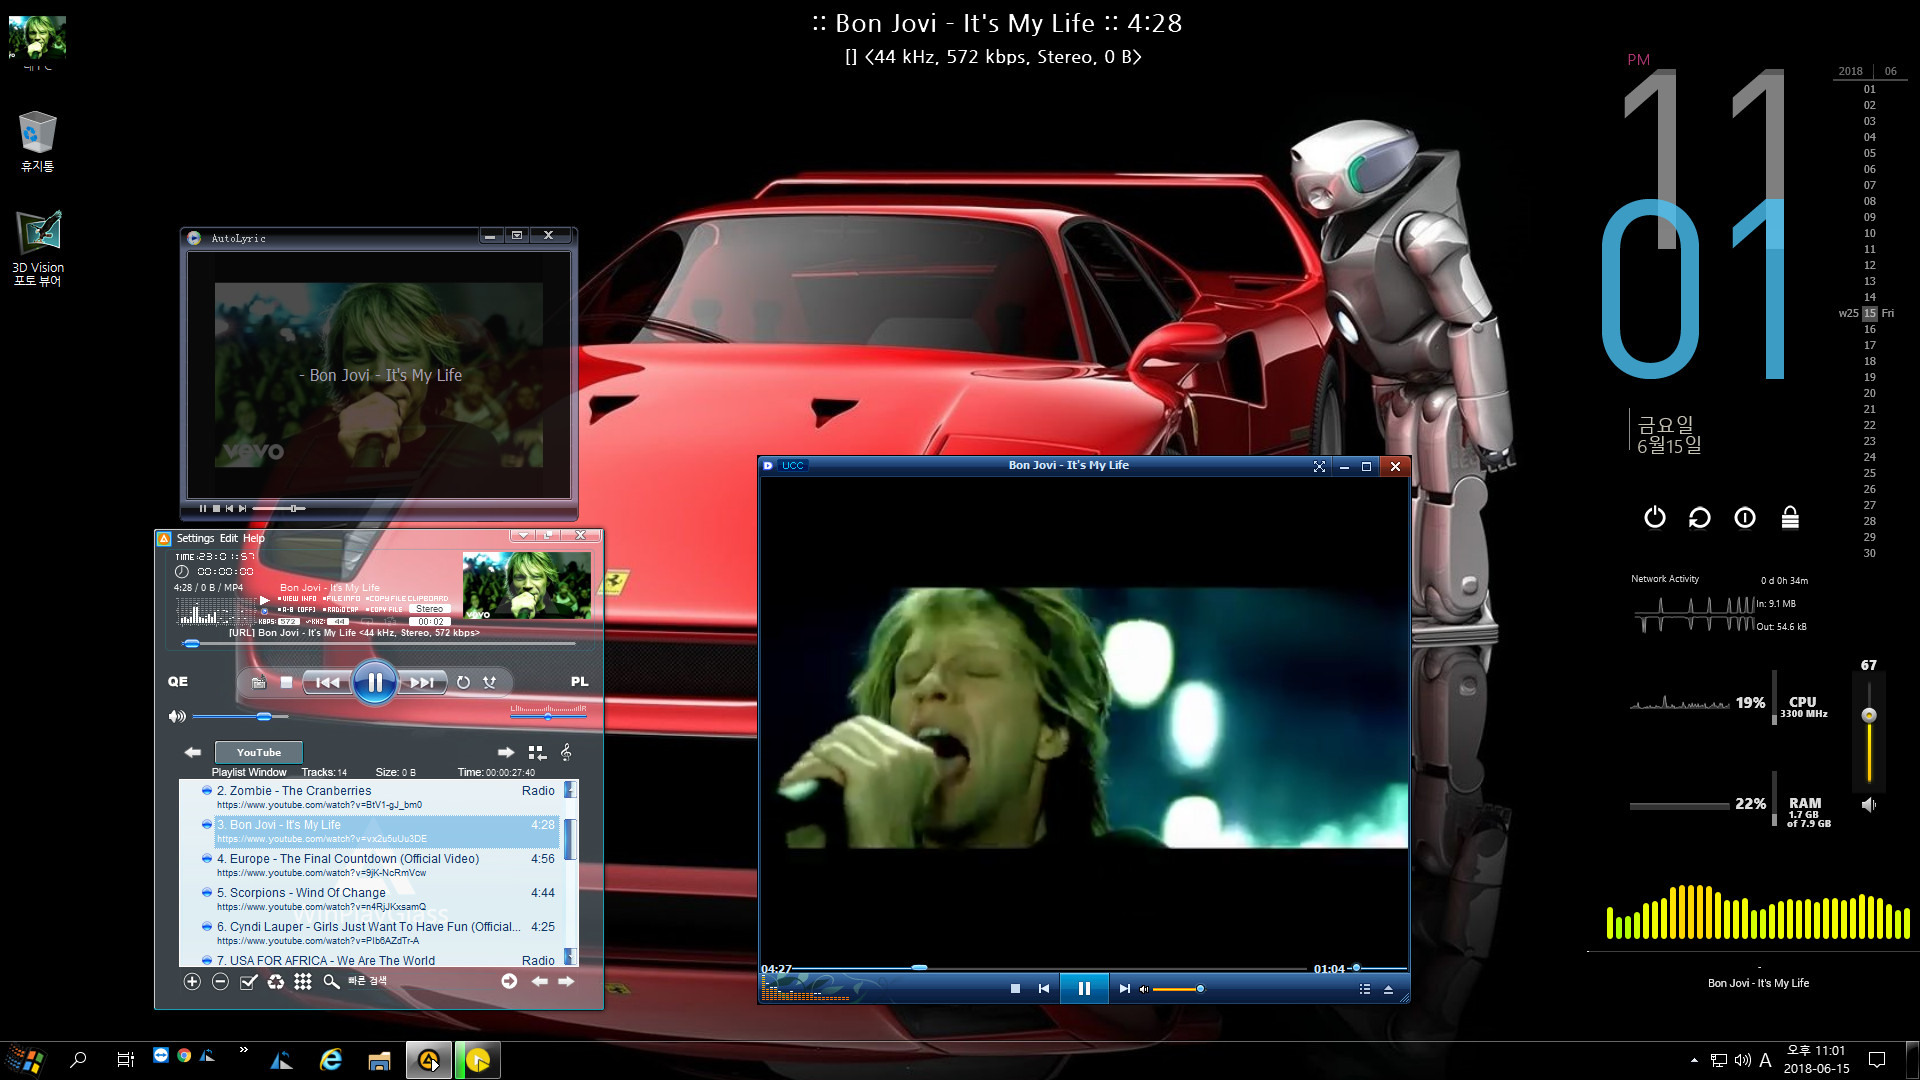Mute audio player via speaker icon
1920x1080 pixels.
(177, 716)
